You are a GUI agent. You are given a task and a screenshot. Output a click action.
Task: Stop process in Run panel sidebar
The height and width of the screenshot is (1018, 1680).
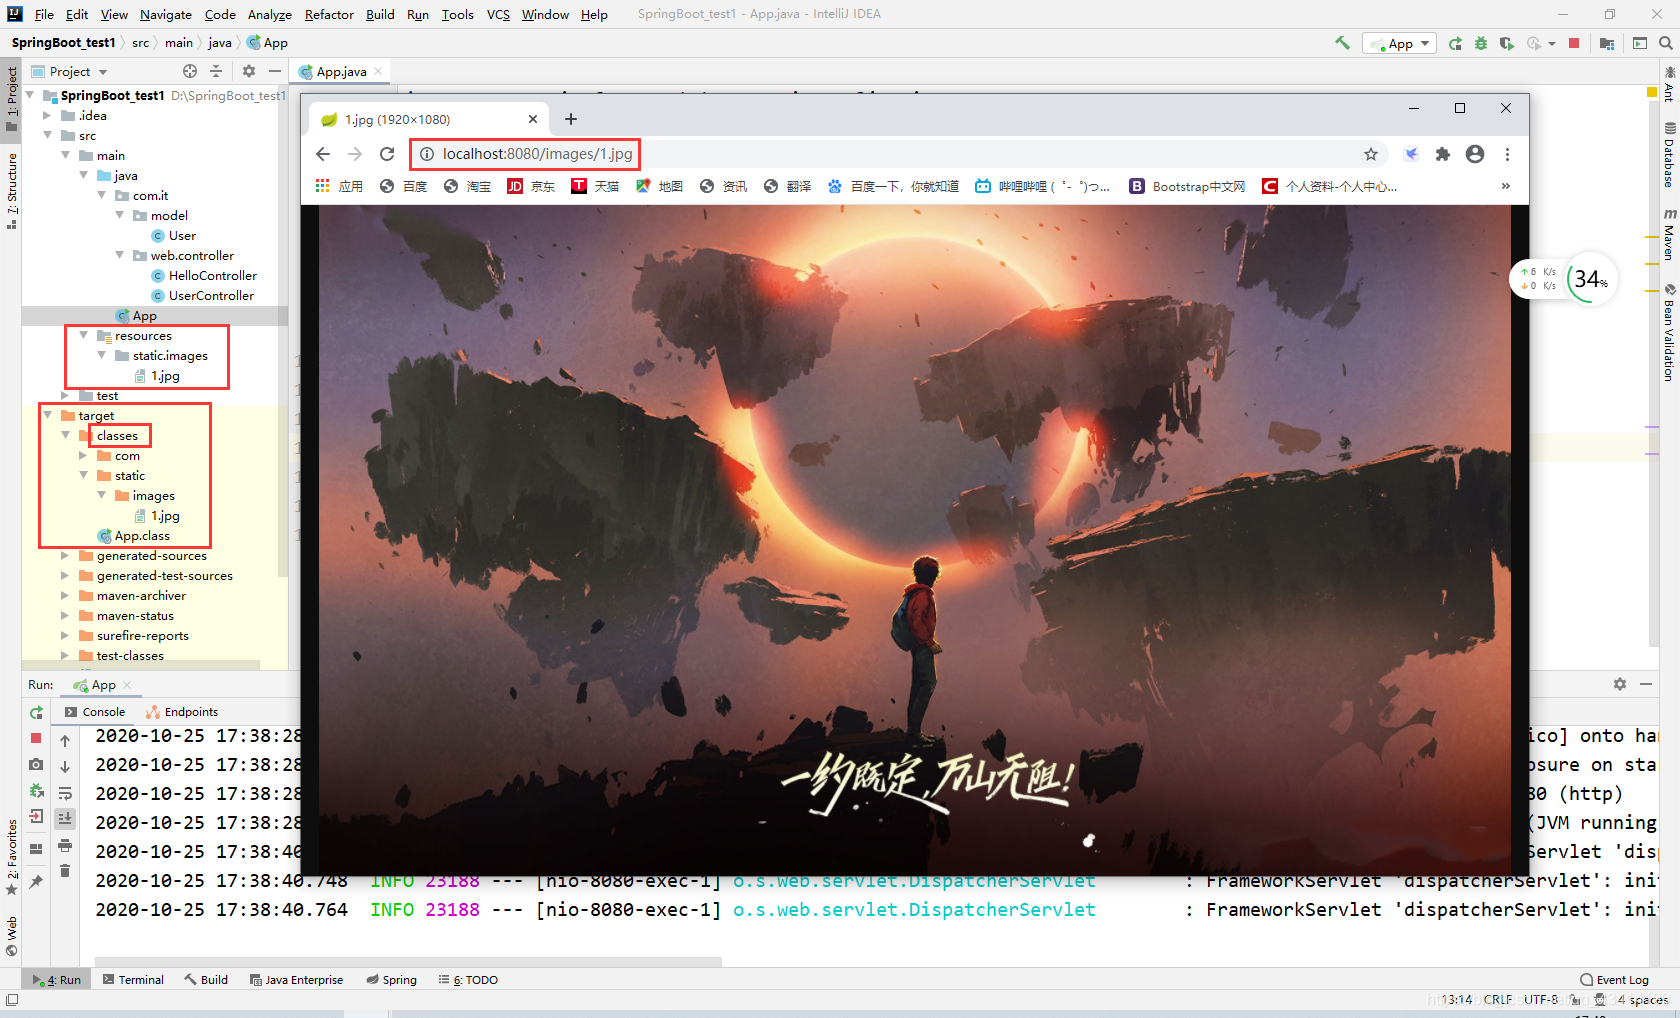pos(36,738)
